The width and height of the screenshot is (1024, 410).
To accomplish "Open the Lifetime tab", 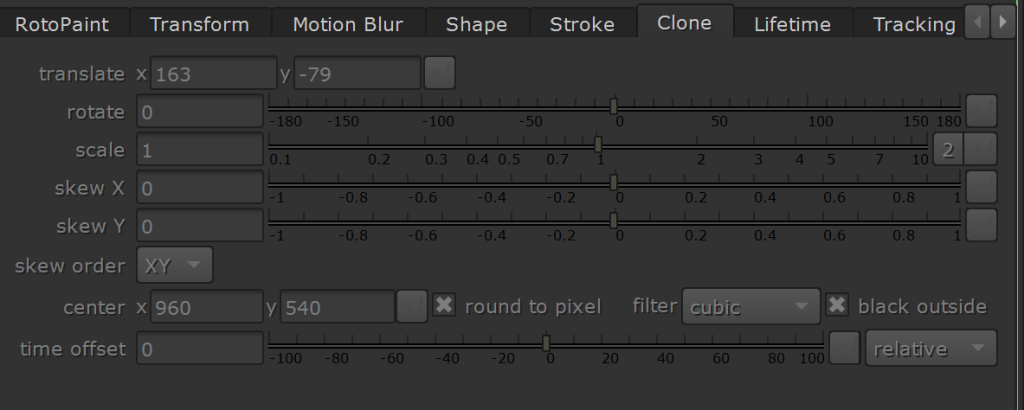I will click(x=793, y=24).
